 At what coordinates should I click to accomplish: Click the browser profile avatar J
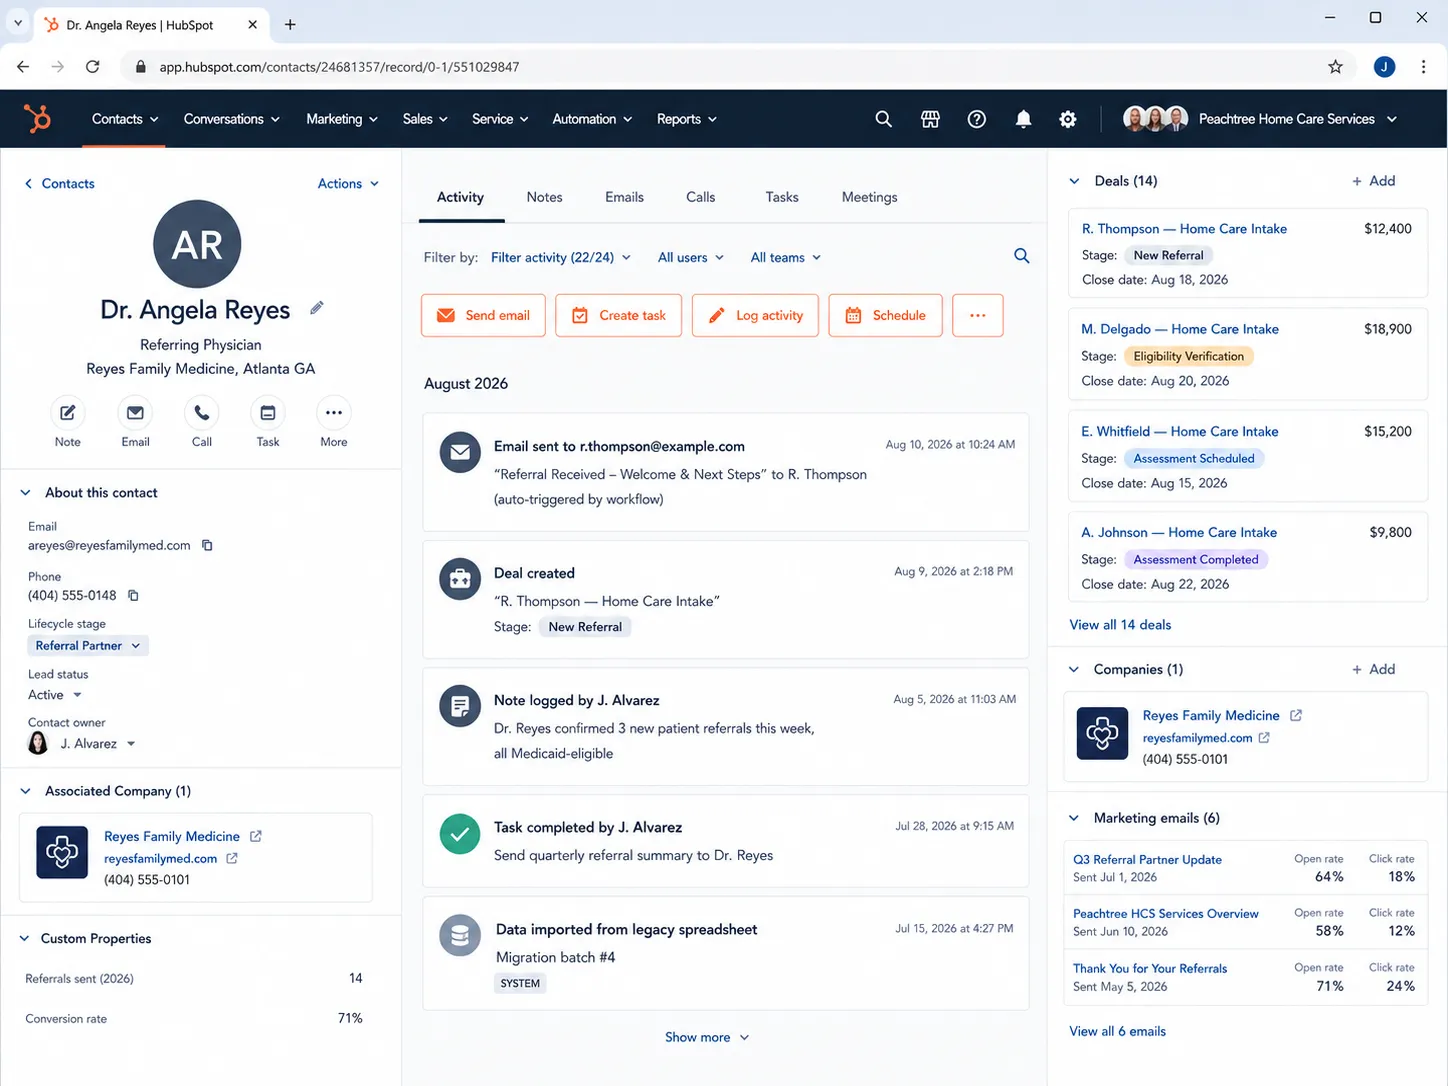click(1384, 67)
